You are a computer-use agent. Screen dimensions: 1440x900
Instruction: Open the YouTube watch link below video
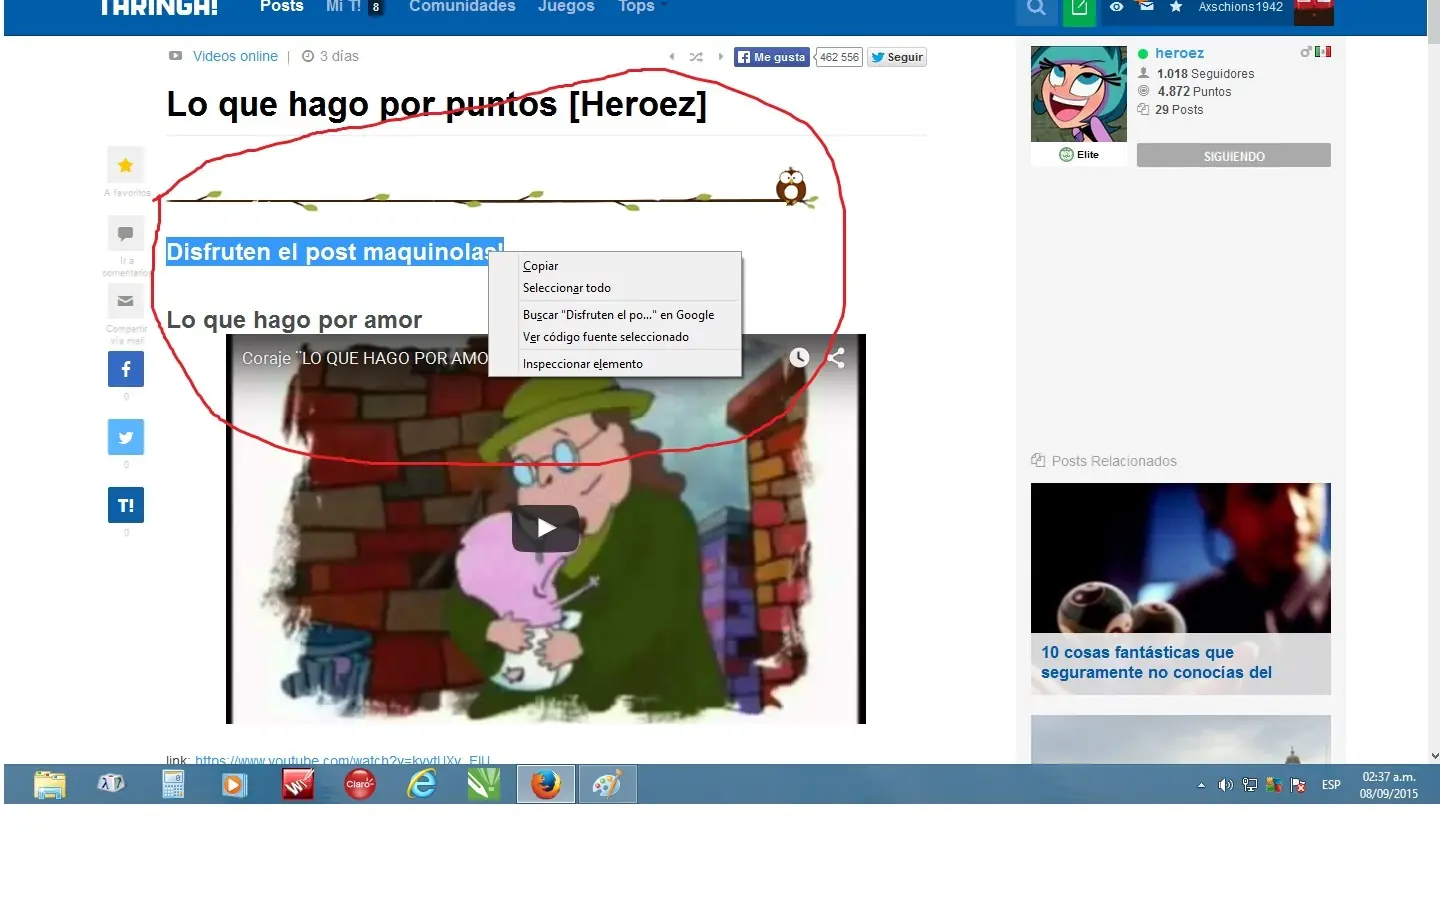(343, 759)
